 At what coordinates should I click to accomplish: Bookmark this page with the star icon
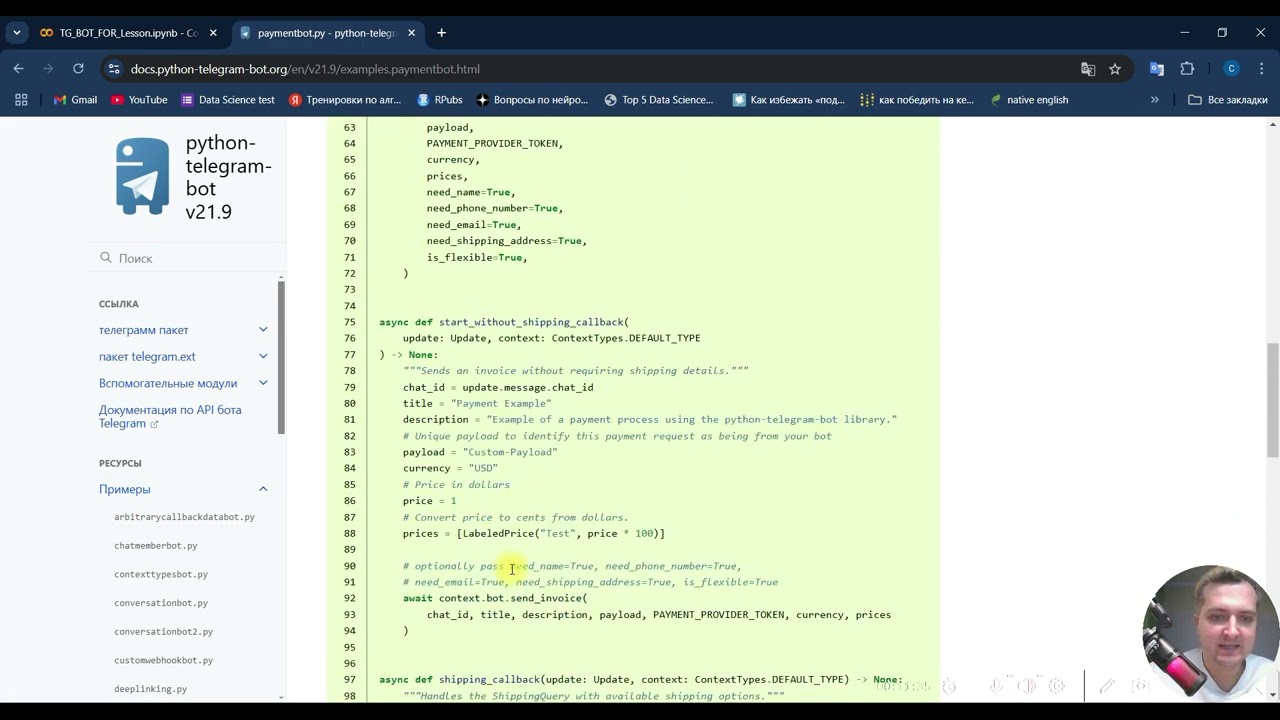[1115, 69]
